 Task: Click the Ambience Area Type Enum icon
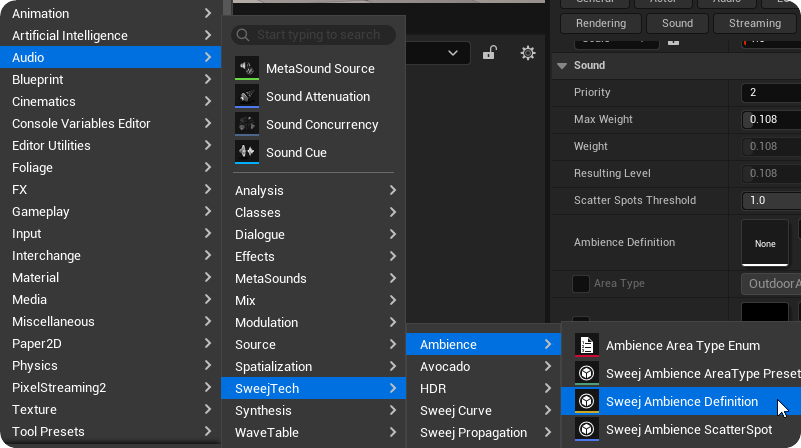coord(586,345)
